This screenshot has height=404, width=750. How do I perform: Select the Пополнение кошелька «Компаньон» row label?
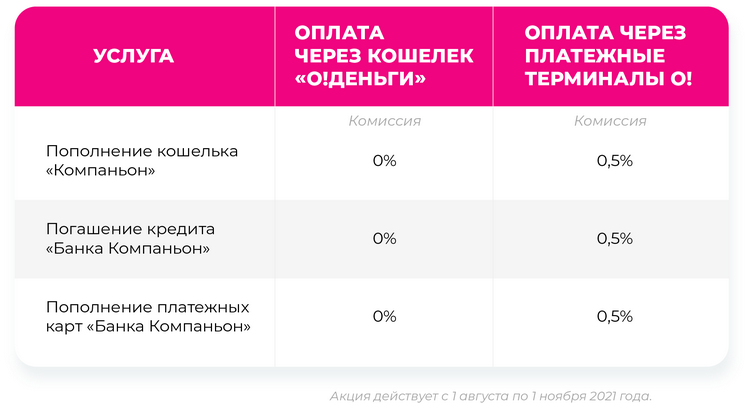click(142, 161)
